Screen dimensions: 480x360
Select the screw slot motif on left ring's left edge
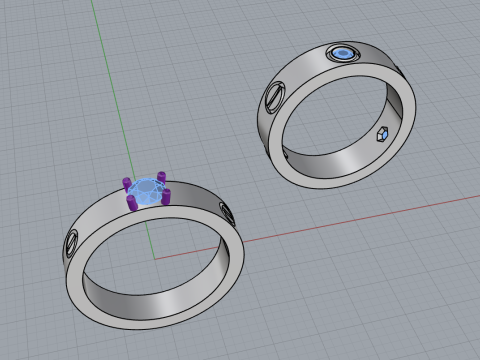click(x=71, y=244)
